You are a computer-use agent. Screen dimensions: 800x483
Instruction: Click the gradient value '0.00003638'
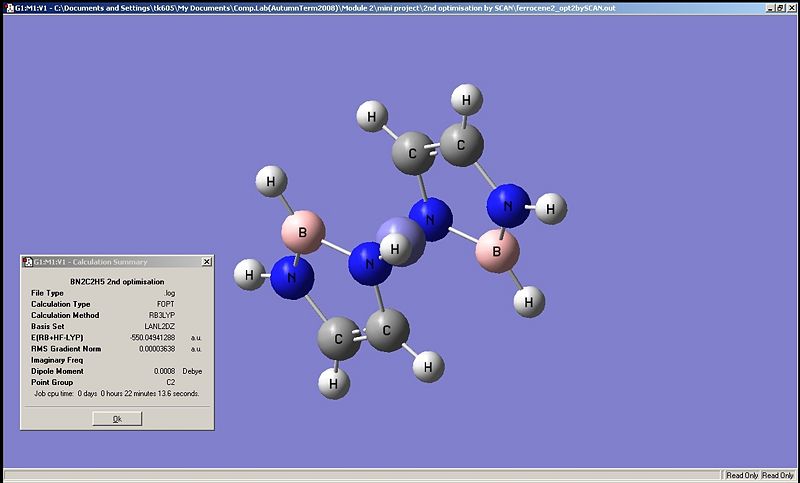[157, 349]
